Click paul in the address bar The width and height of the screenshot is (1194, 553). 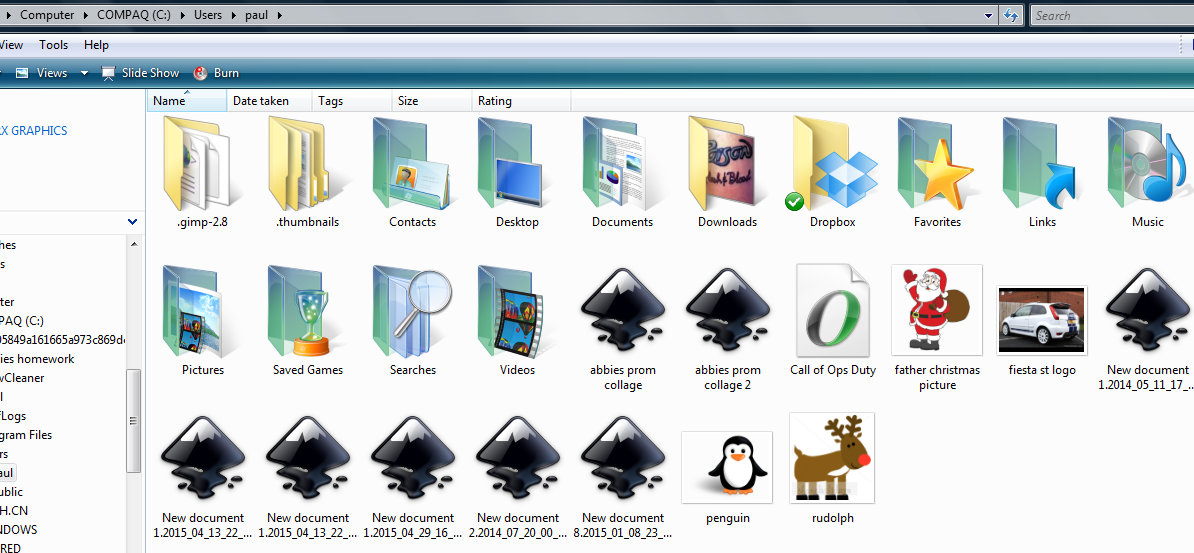point(257,15)
